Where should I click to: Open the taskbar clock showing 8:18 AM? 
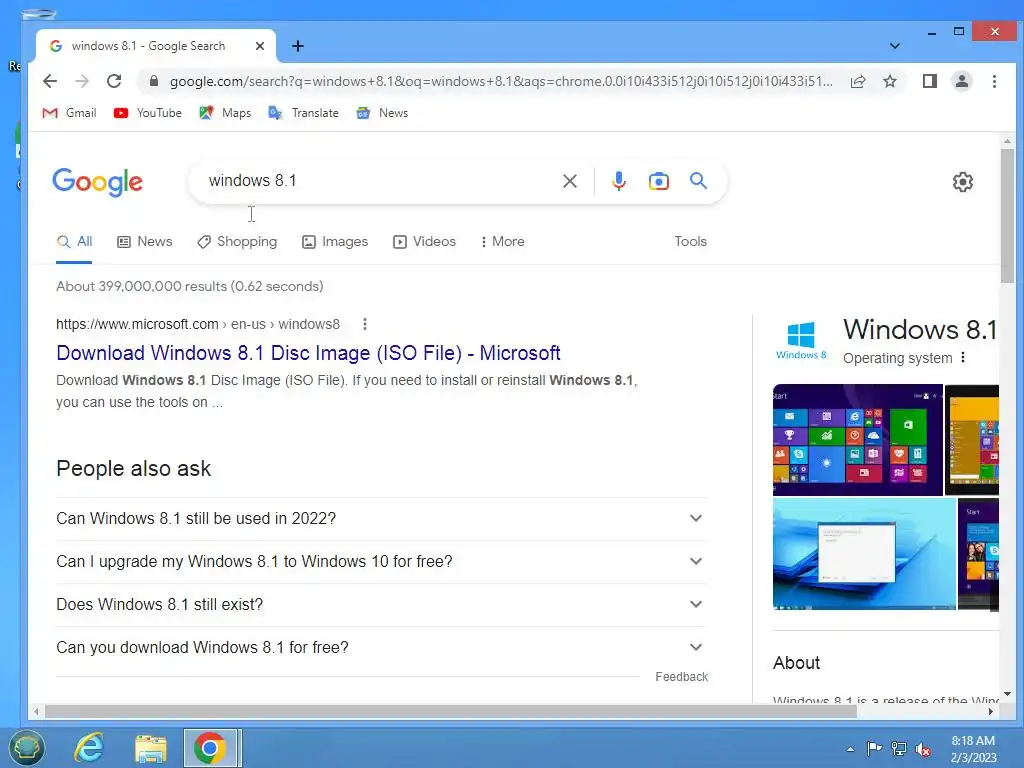click(x=972, y=748)
